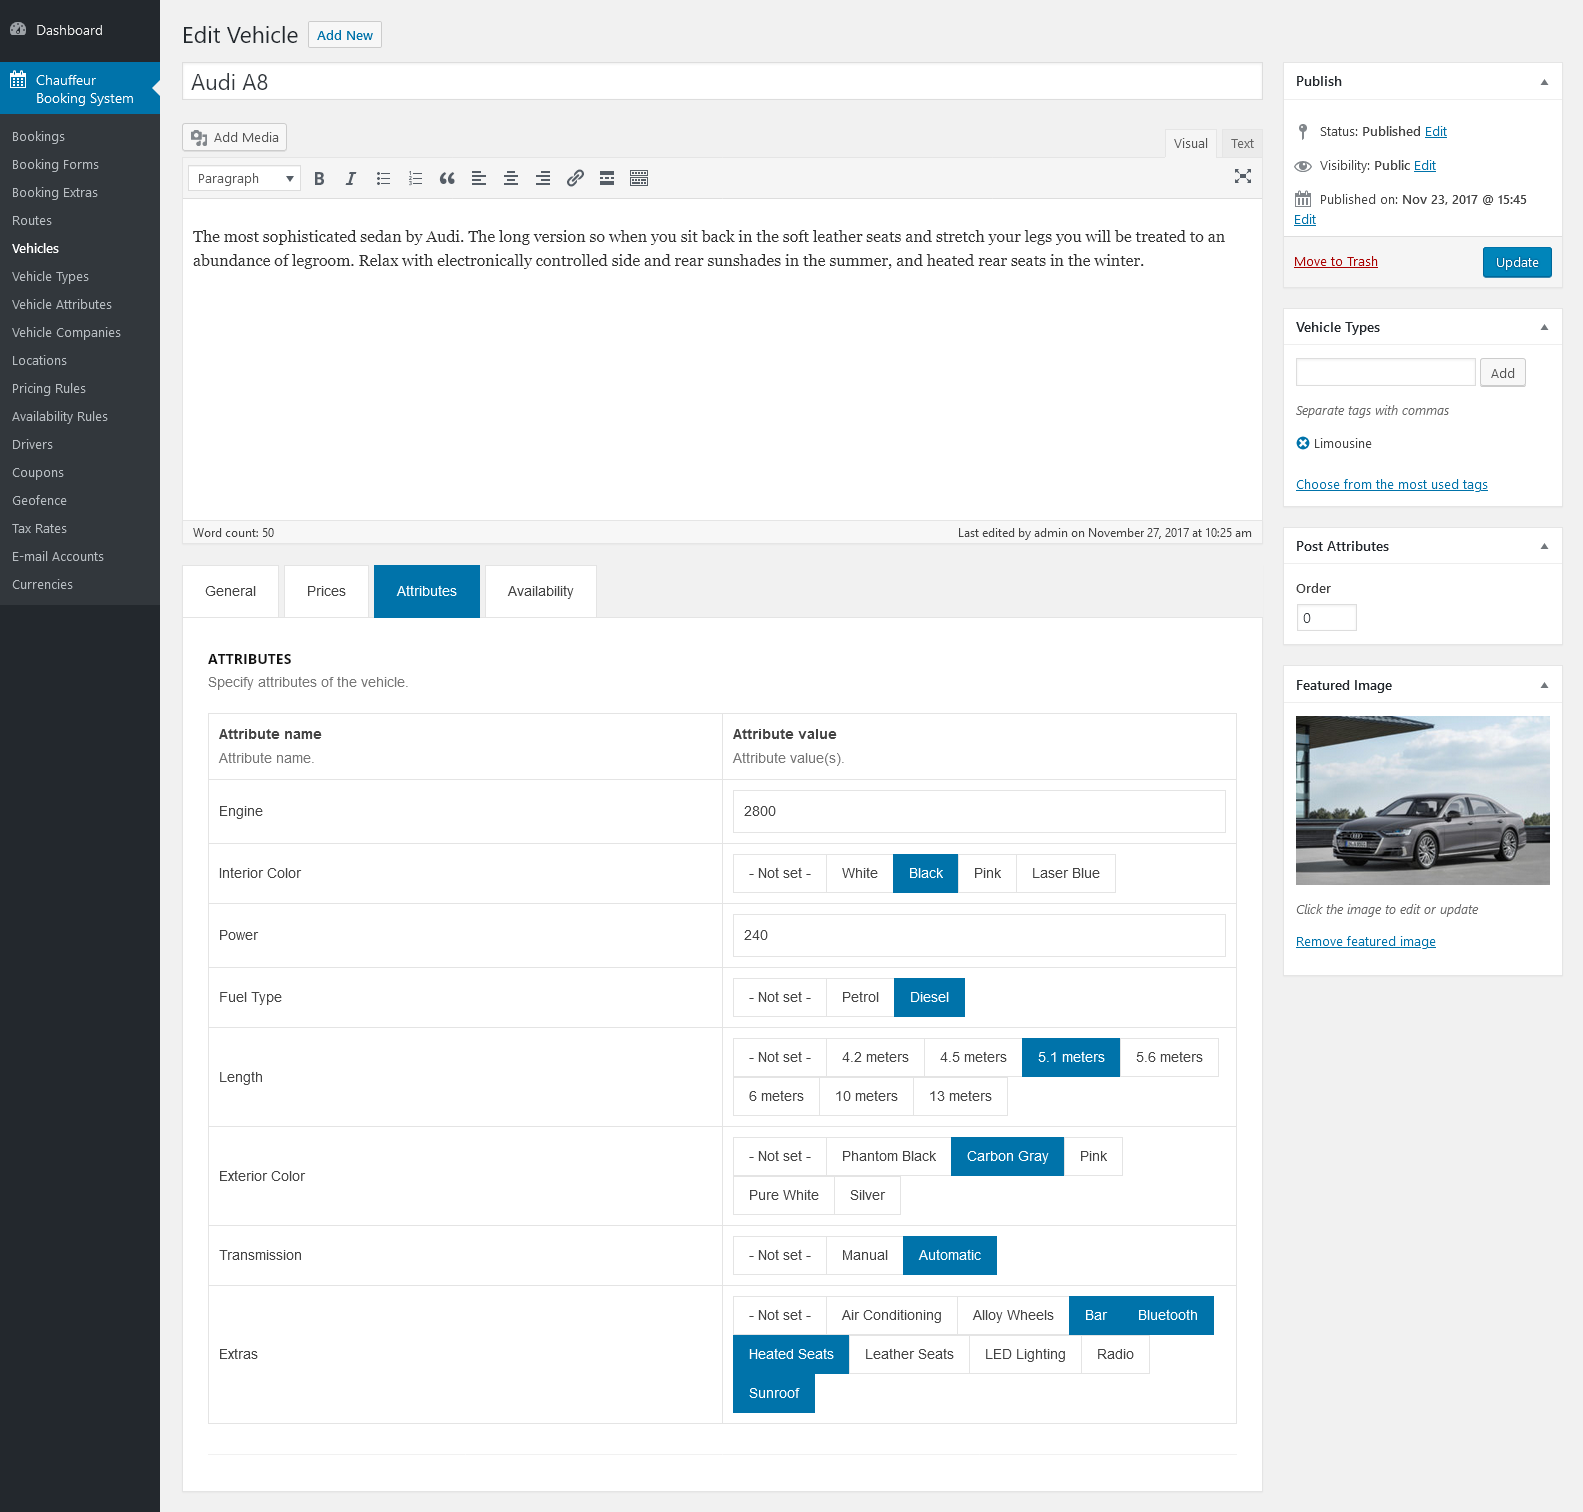Switch to the Prices tab
1583x1512 pixels.
[x=326, y=592]
